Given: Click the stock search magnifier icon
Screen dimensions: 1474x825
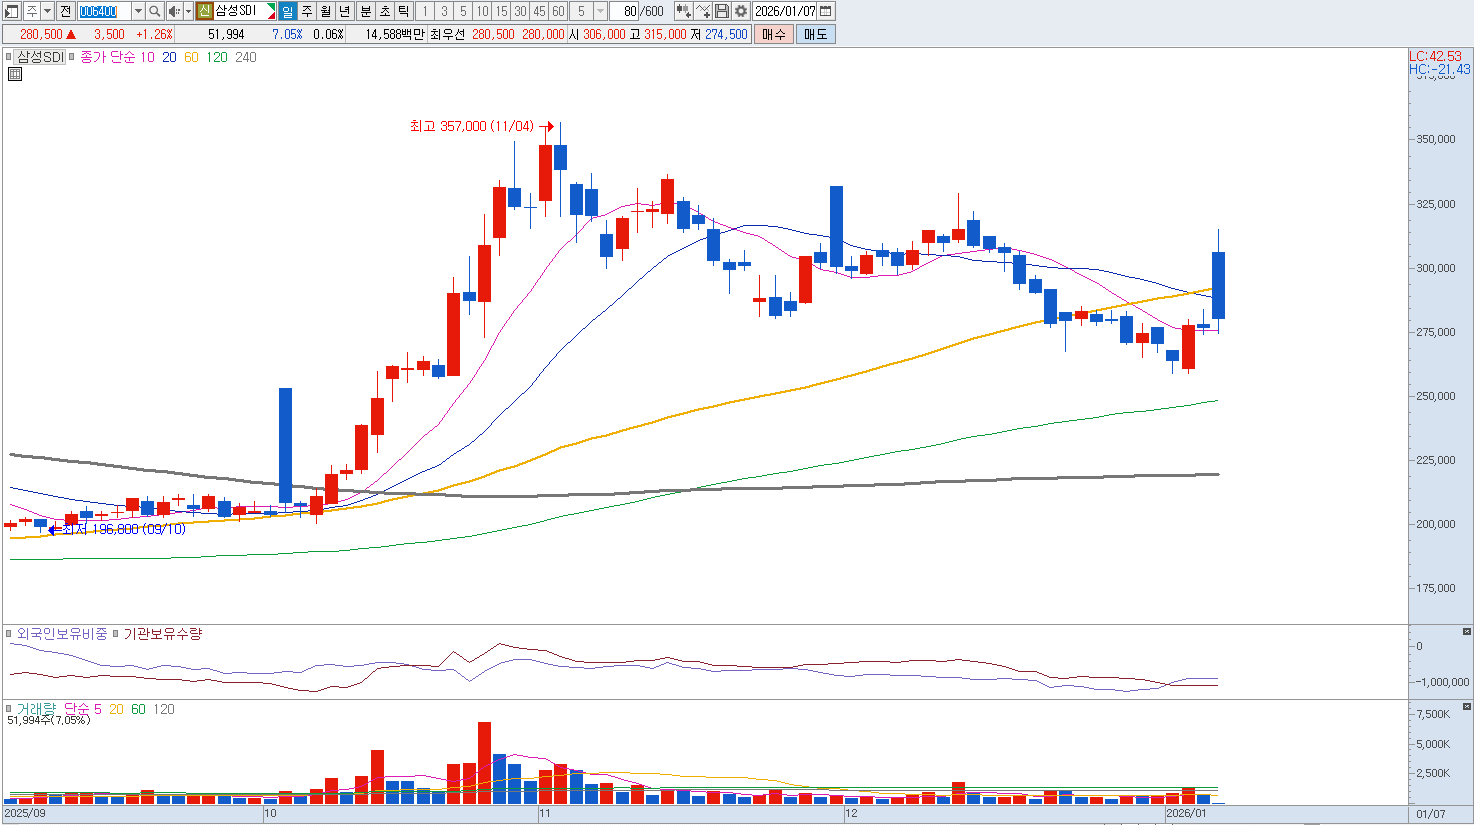Looking at the screenshot, I should click(x=155, y=11).
